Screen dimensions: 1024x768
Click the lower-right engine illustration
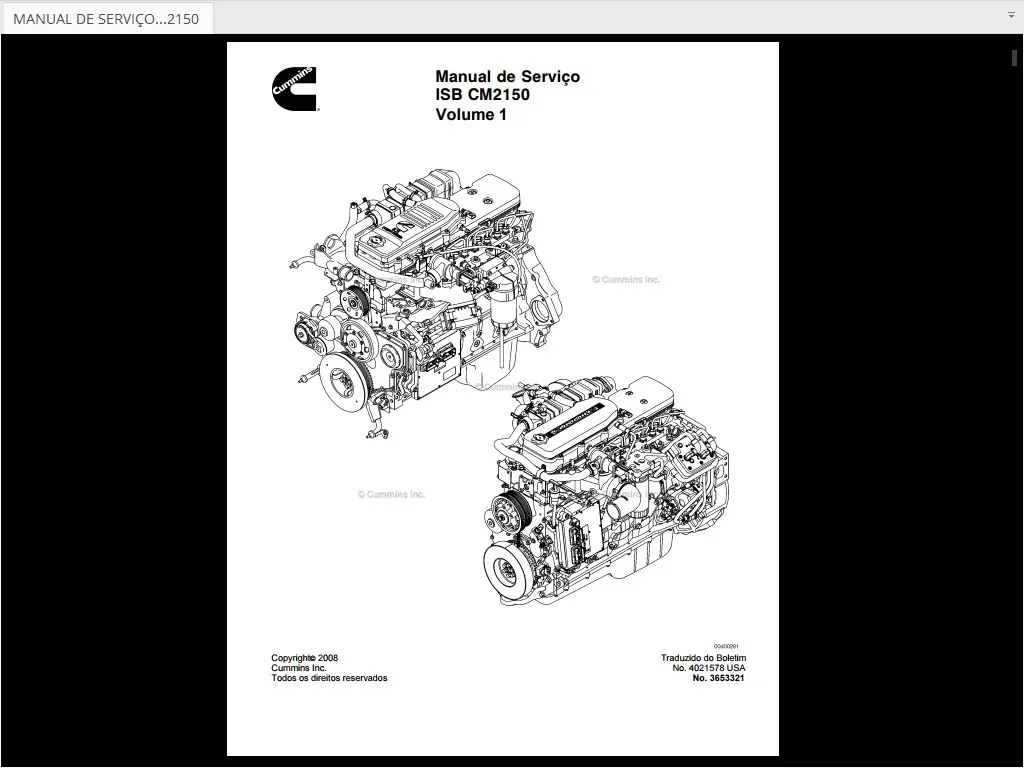coord(606,491)
